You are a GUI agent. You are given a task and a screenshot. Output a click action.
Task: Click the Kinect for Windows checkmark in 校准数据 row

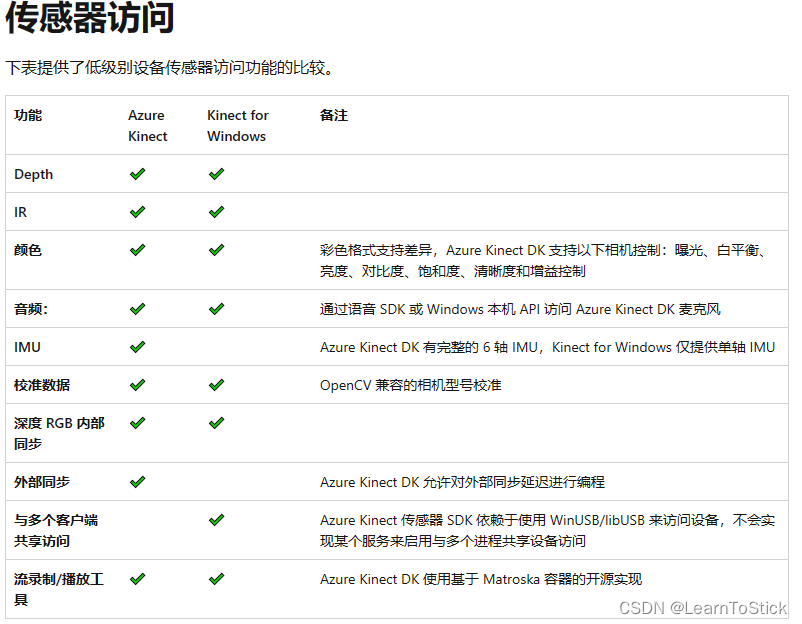pyautogui.click(x=216, y=385)
